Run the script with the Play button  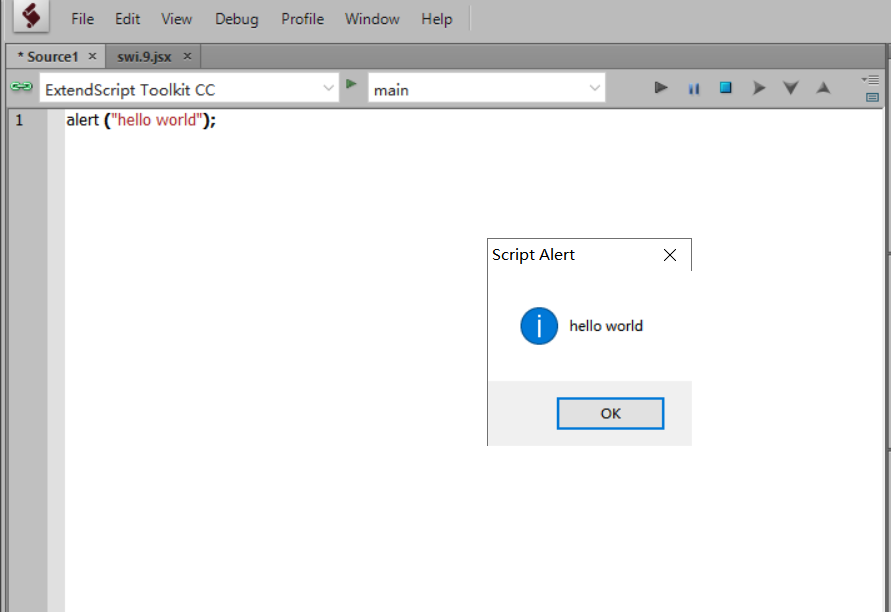pos(661,88)
